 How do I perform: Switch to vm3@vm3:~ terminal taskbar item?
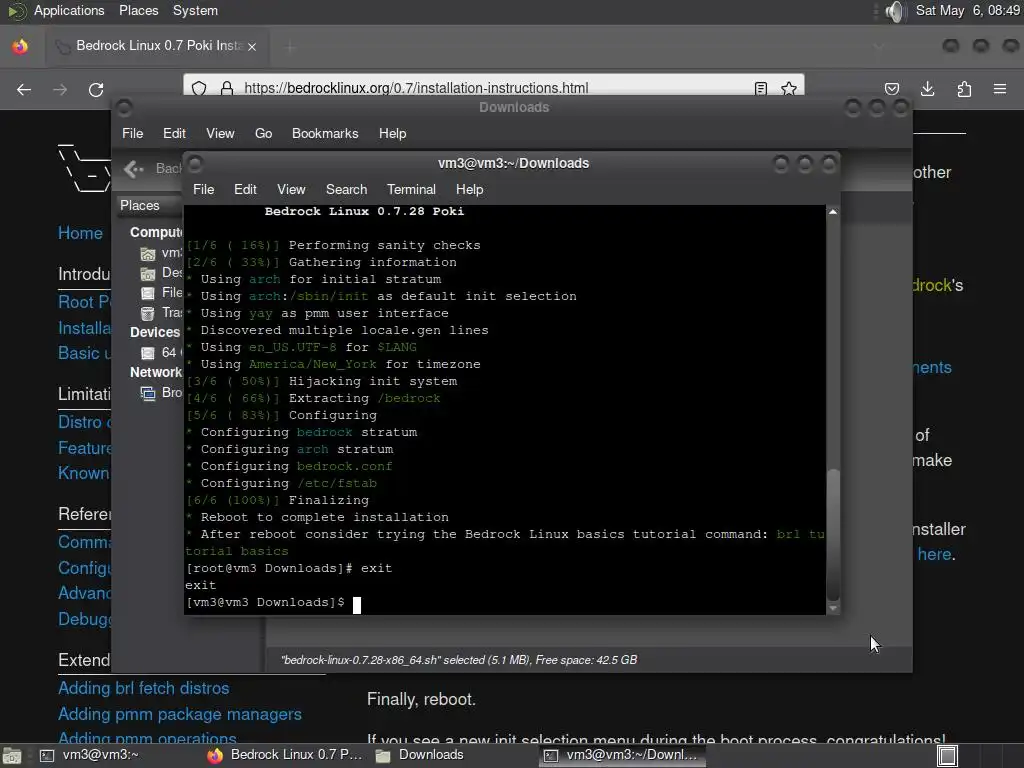pos(89,755)
